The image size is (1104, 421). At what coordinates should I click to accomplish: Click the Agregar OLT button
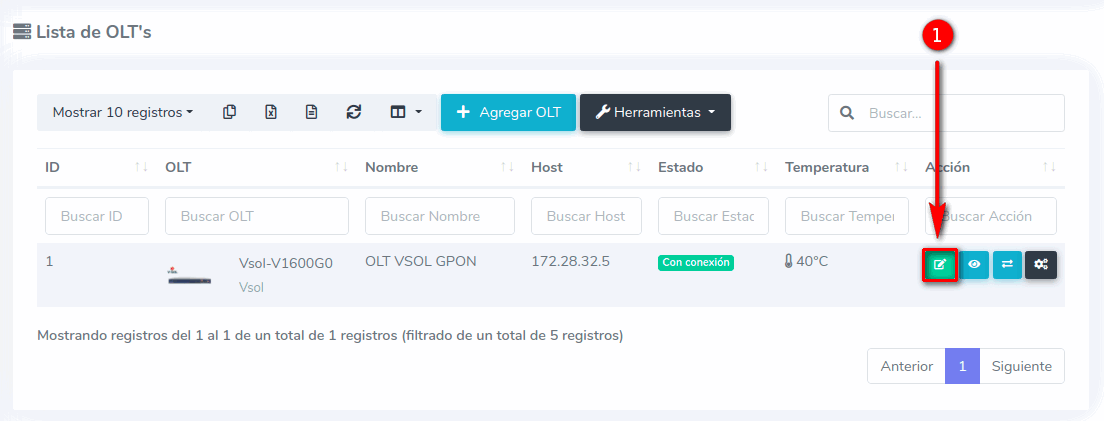[508, 113]
